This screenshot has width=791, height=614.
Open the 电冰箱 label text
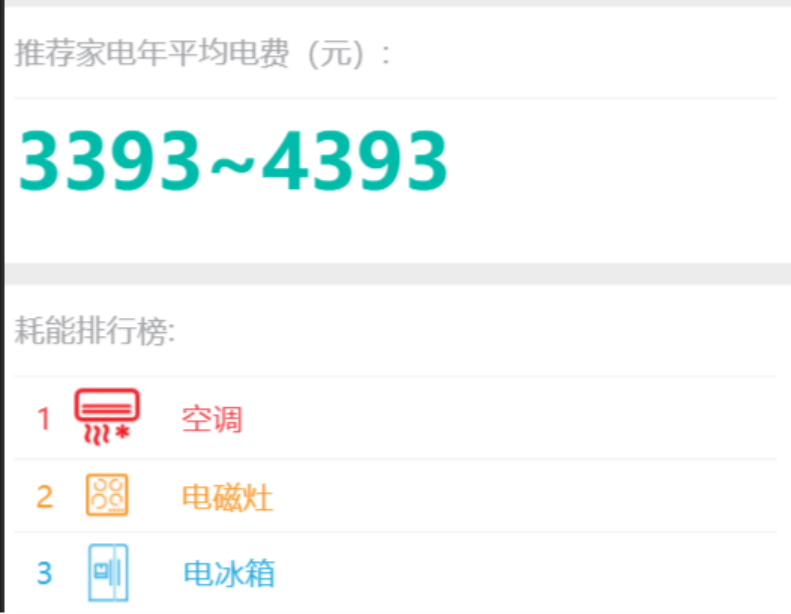click(x=229, y=573)
